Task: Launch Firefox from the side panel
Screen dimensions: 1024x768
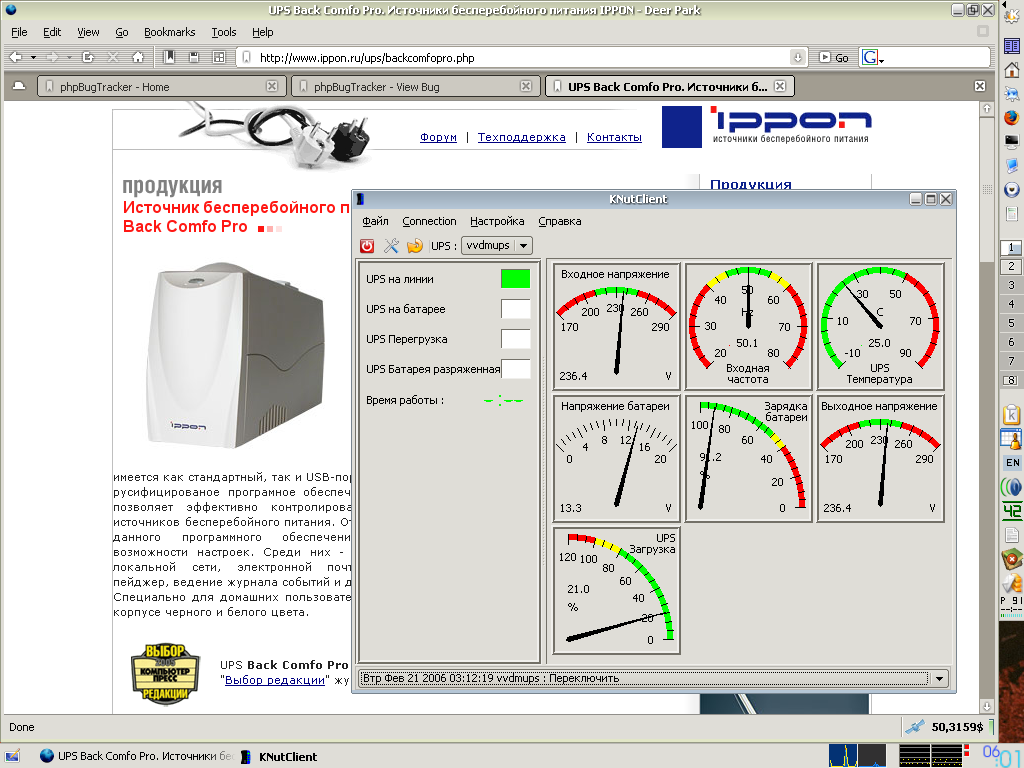Action: (x=1012, y=118)
